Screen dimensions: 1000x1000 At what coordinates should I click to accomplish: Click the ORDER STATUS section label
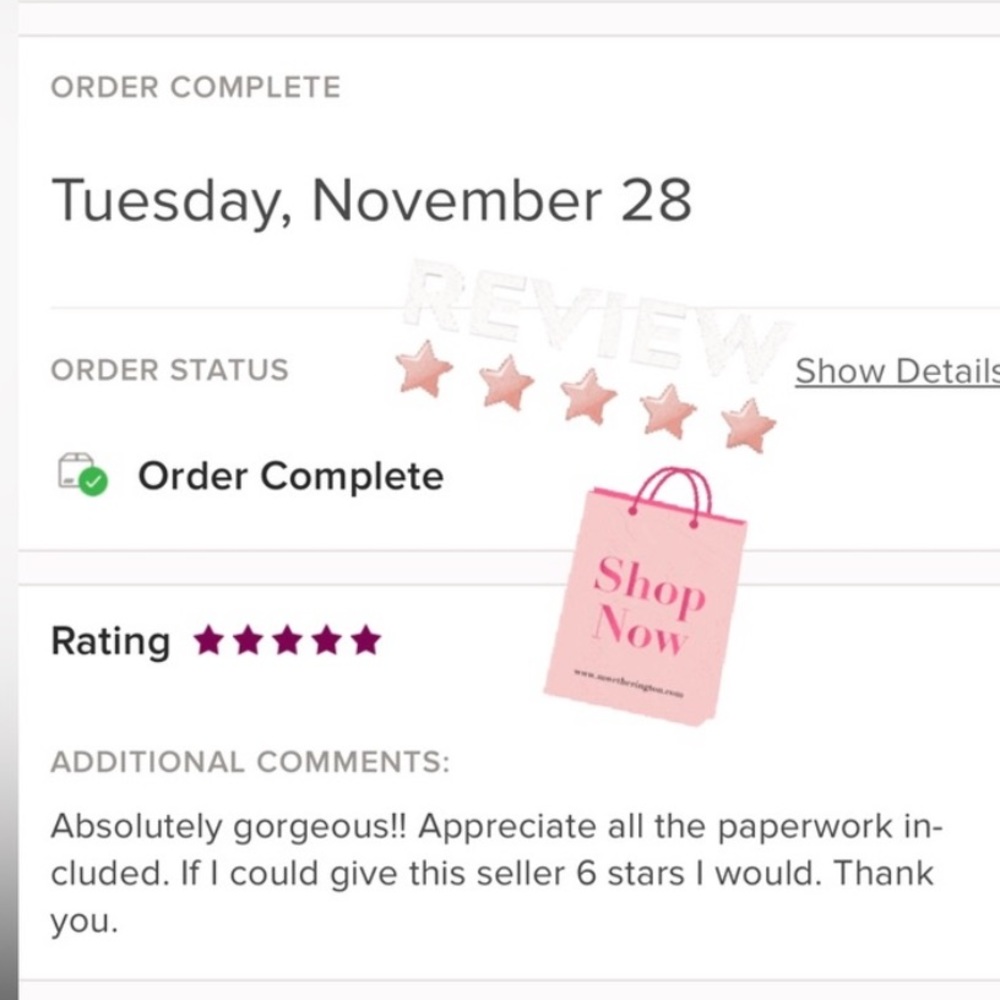170,371
